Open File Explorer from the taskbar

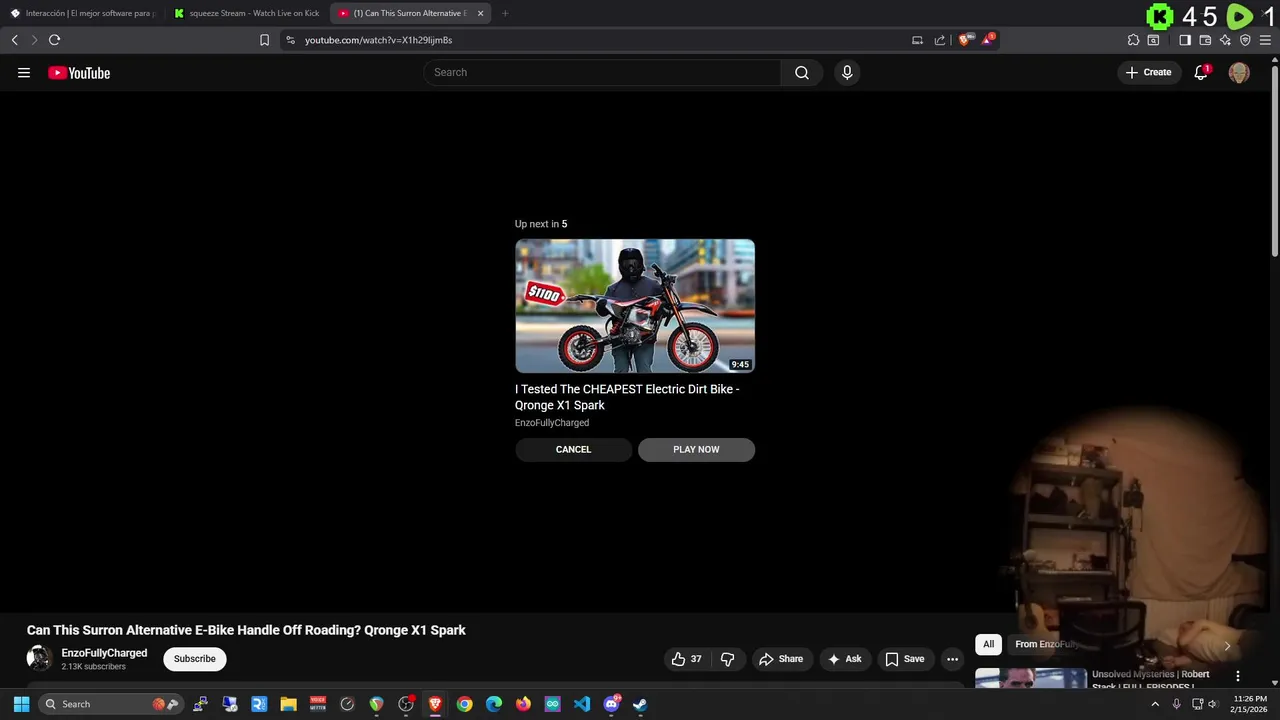(x=288, y=704)
